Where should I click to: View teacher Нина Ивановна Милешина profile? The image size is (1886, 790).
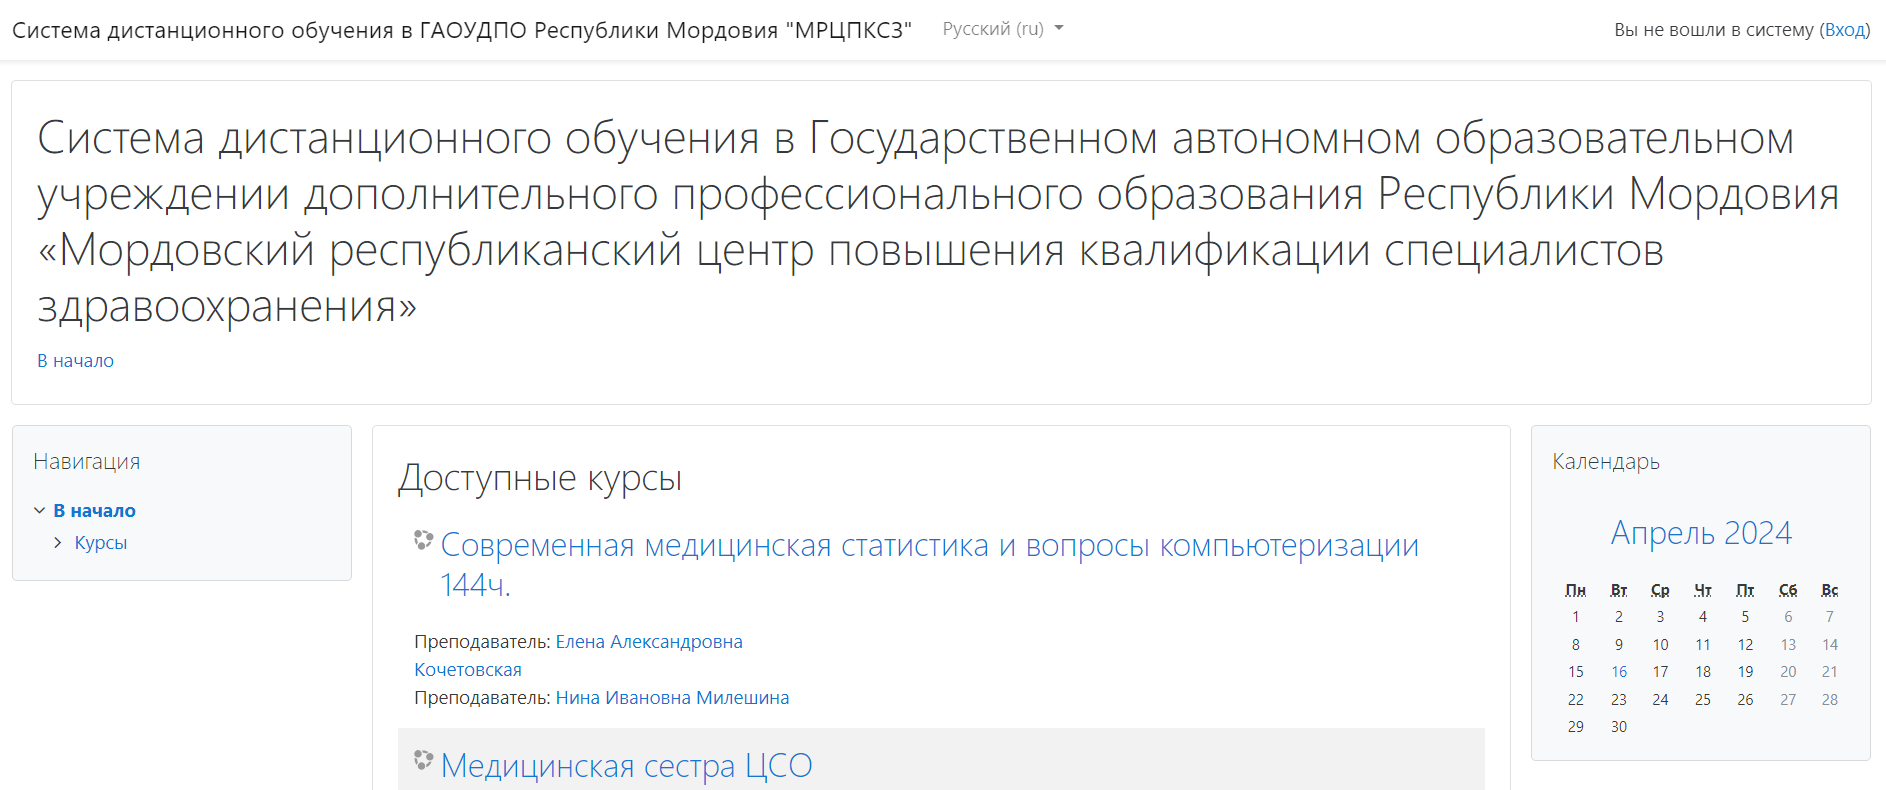(672, 698)
